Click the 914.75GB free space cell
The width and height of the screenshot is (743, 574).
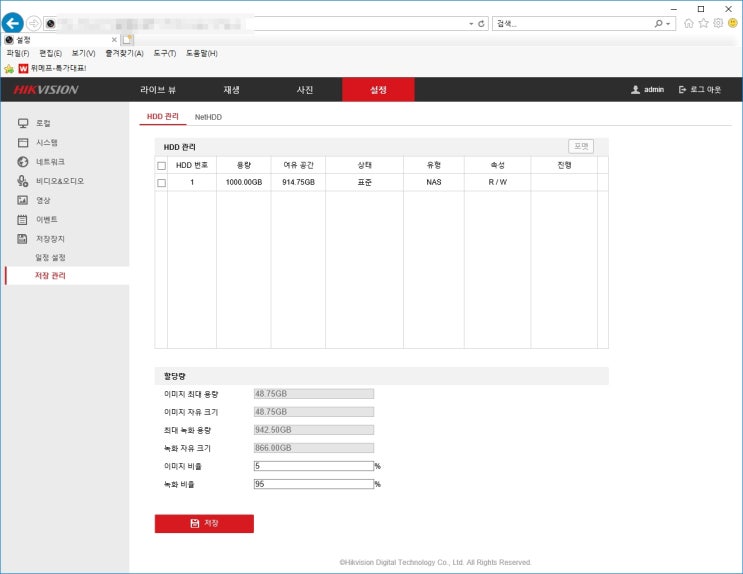coord(298,182)
